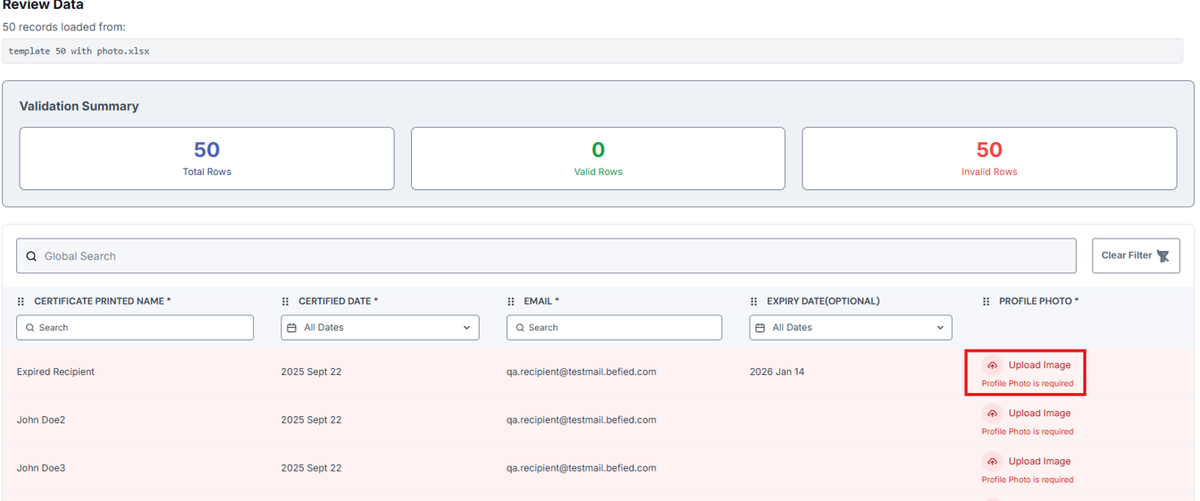Click the certified date in John Doe3 row
This screenshot has width=1200, height=501.
(x=311, y=468)
